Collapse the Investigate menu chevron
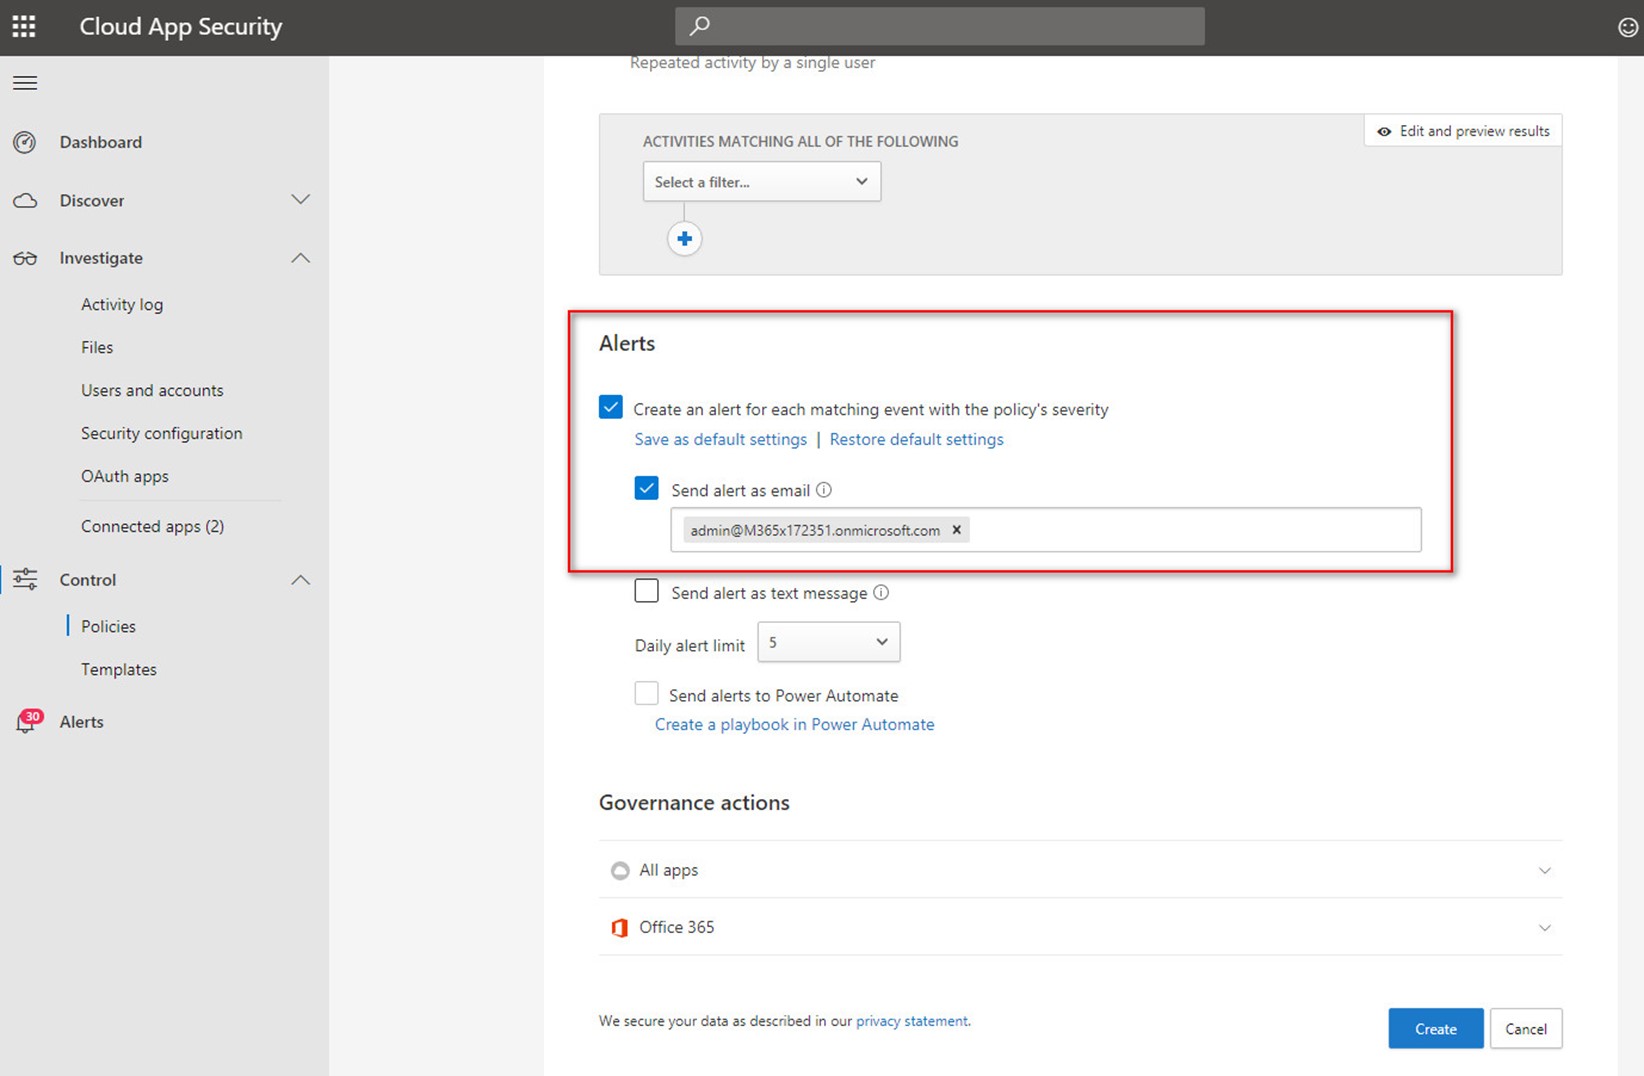The height and width of the screenshot is (1076, 1644). click(300, 258)
